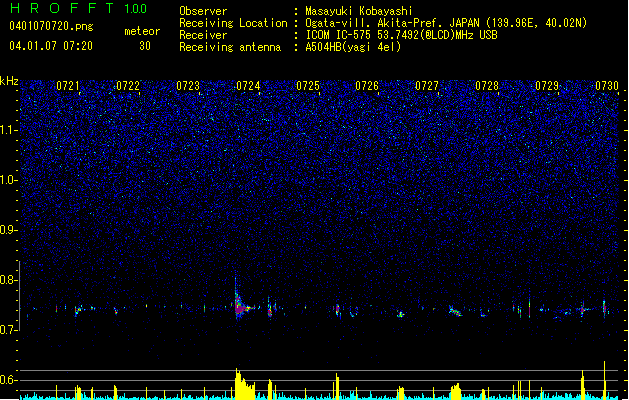The width and height of the screenshot is (629, 400).
Task: Click the 'Receiving antenna' field label
Action: coord(230,47)
